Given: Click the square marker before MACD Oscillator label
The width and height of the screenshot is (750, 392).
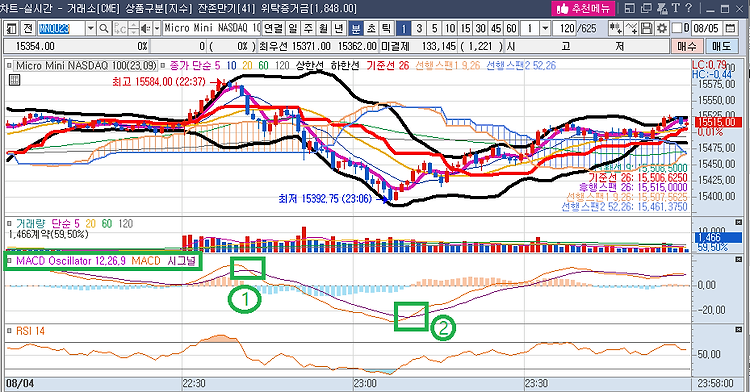Looking at the screenshot, I should click(10, 261).
